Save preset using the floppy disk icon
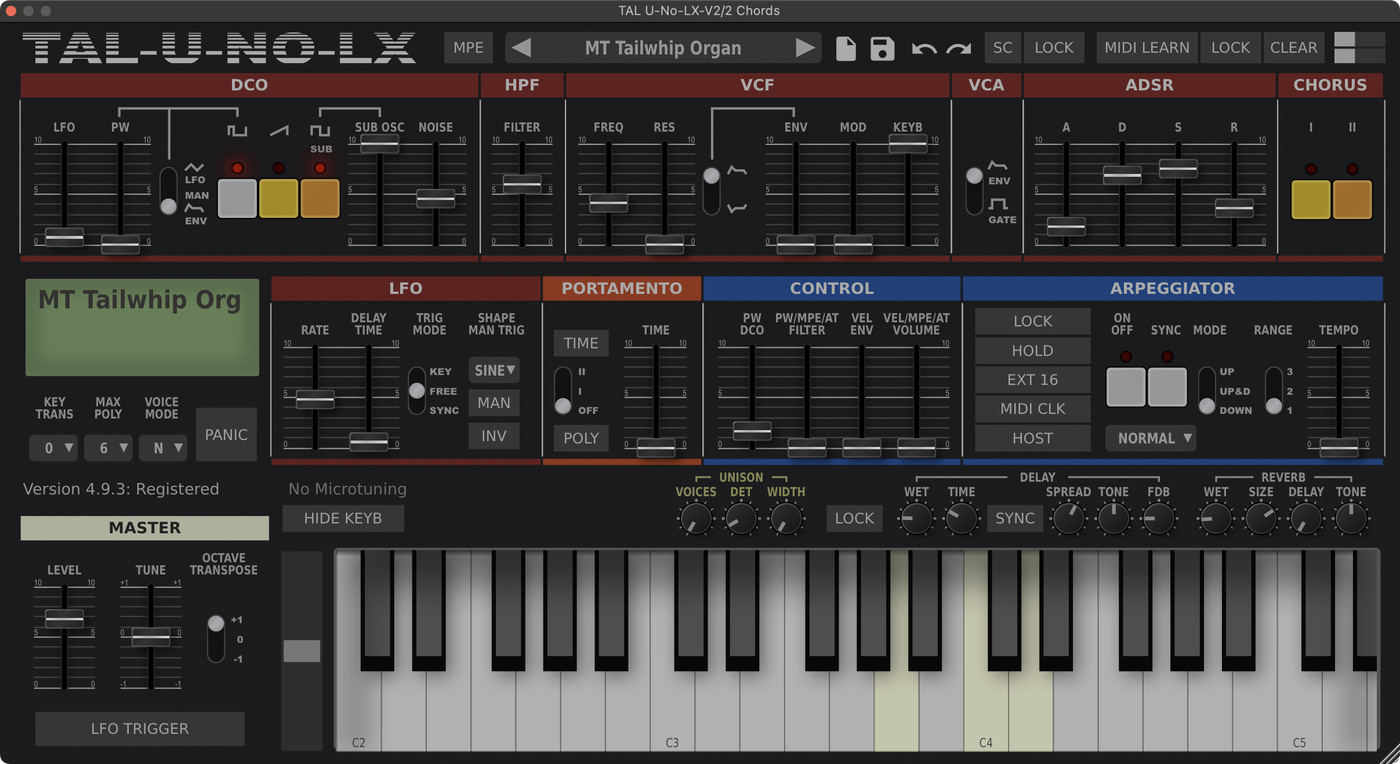Image resolution: width=1400 pixels, height=764 pixels. [882, 48]
